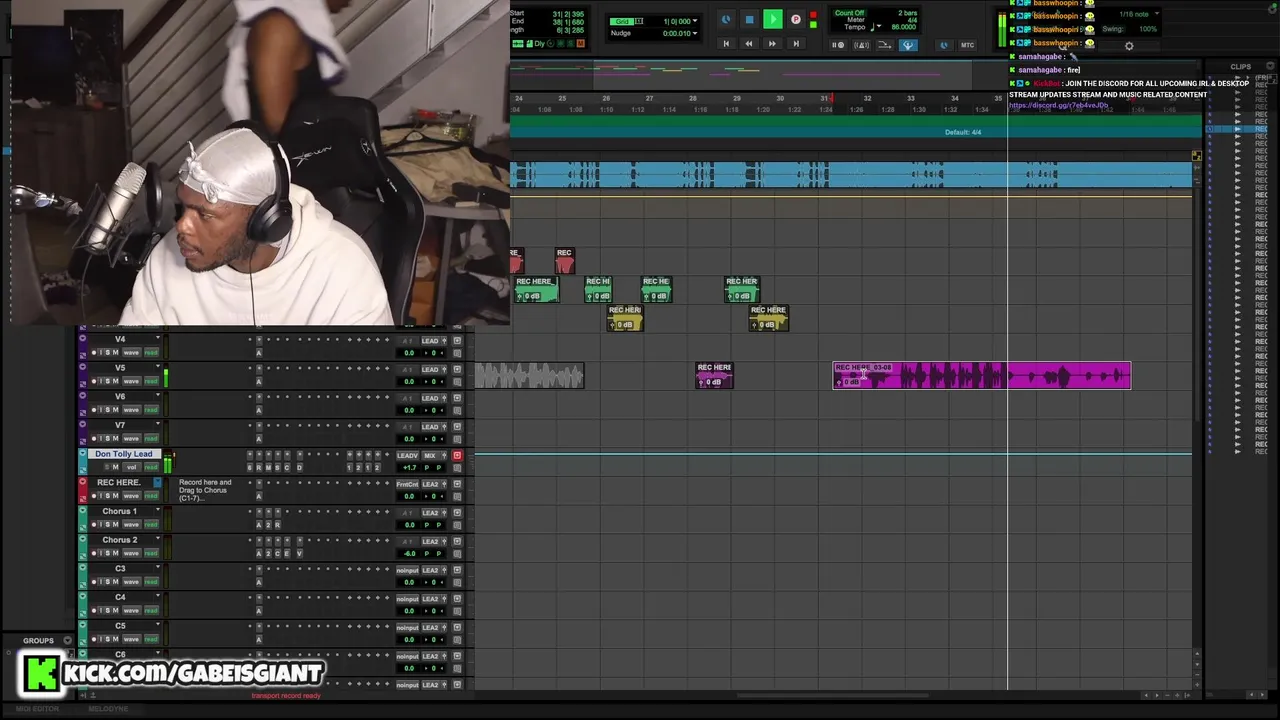This screenshot has height=720, width=1280.
Task: Toggle the metronome click icon
Action: (x=861, y=45)
